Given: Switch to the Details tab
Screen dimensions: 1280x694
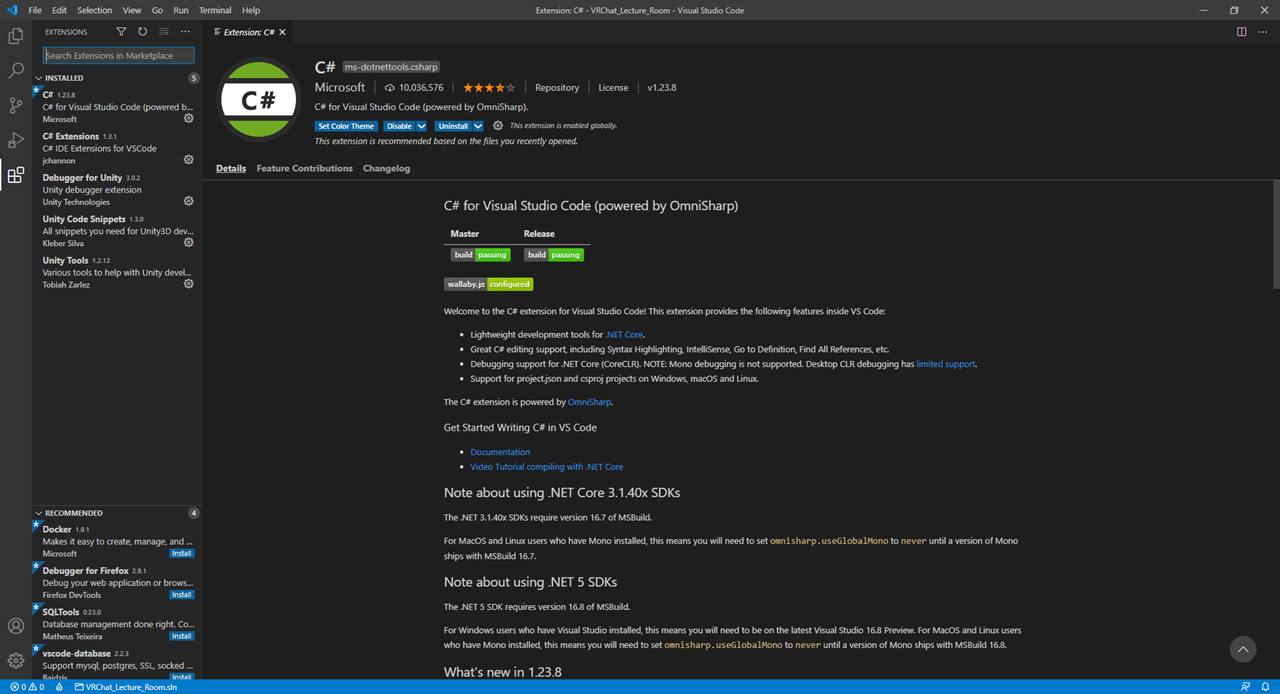Looking at the screenshot, I should [231, 168].
